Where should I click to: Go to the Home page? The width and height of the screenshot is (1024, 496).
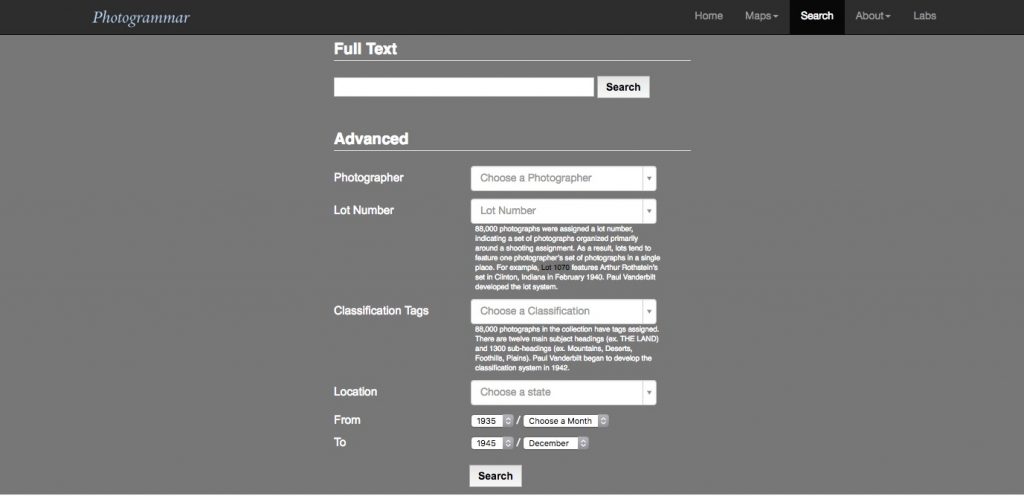pyautogui.click(x=708, y=16)
